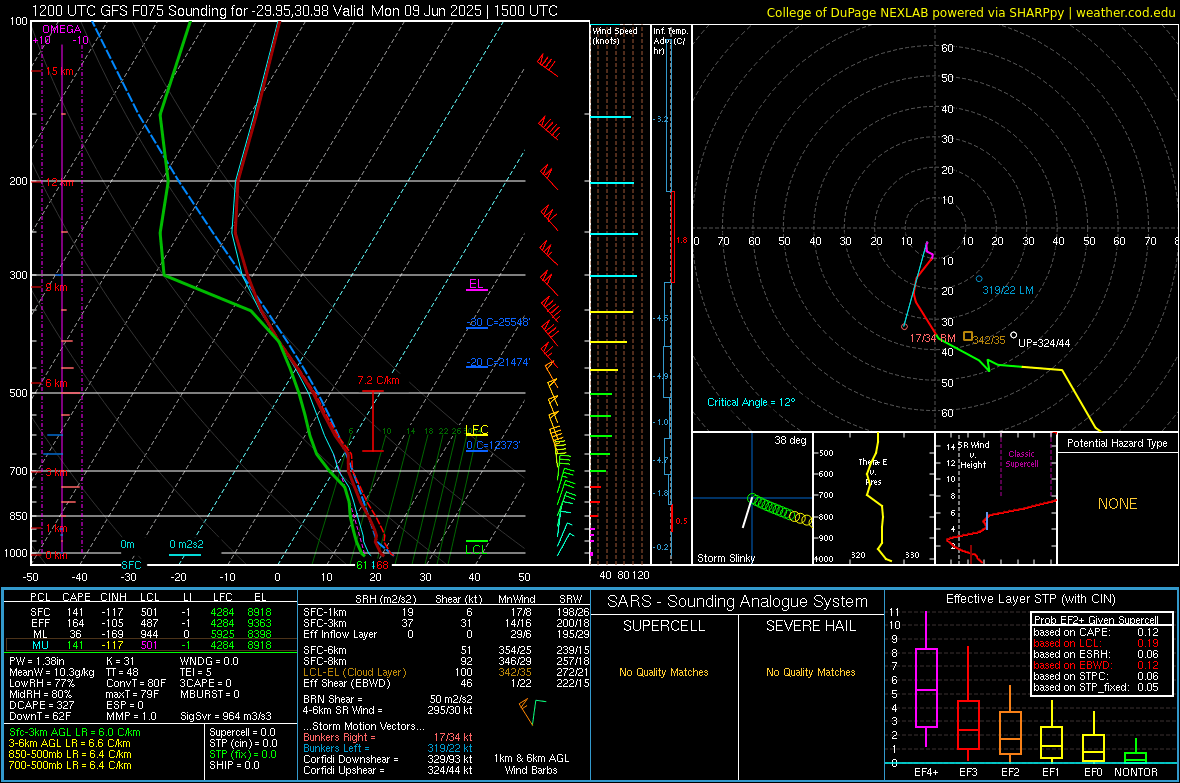Click the 'Theta-E v. Pres' label

(873, 471)
